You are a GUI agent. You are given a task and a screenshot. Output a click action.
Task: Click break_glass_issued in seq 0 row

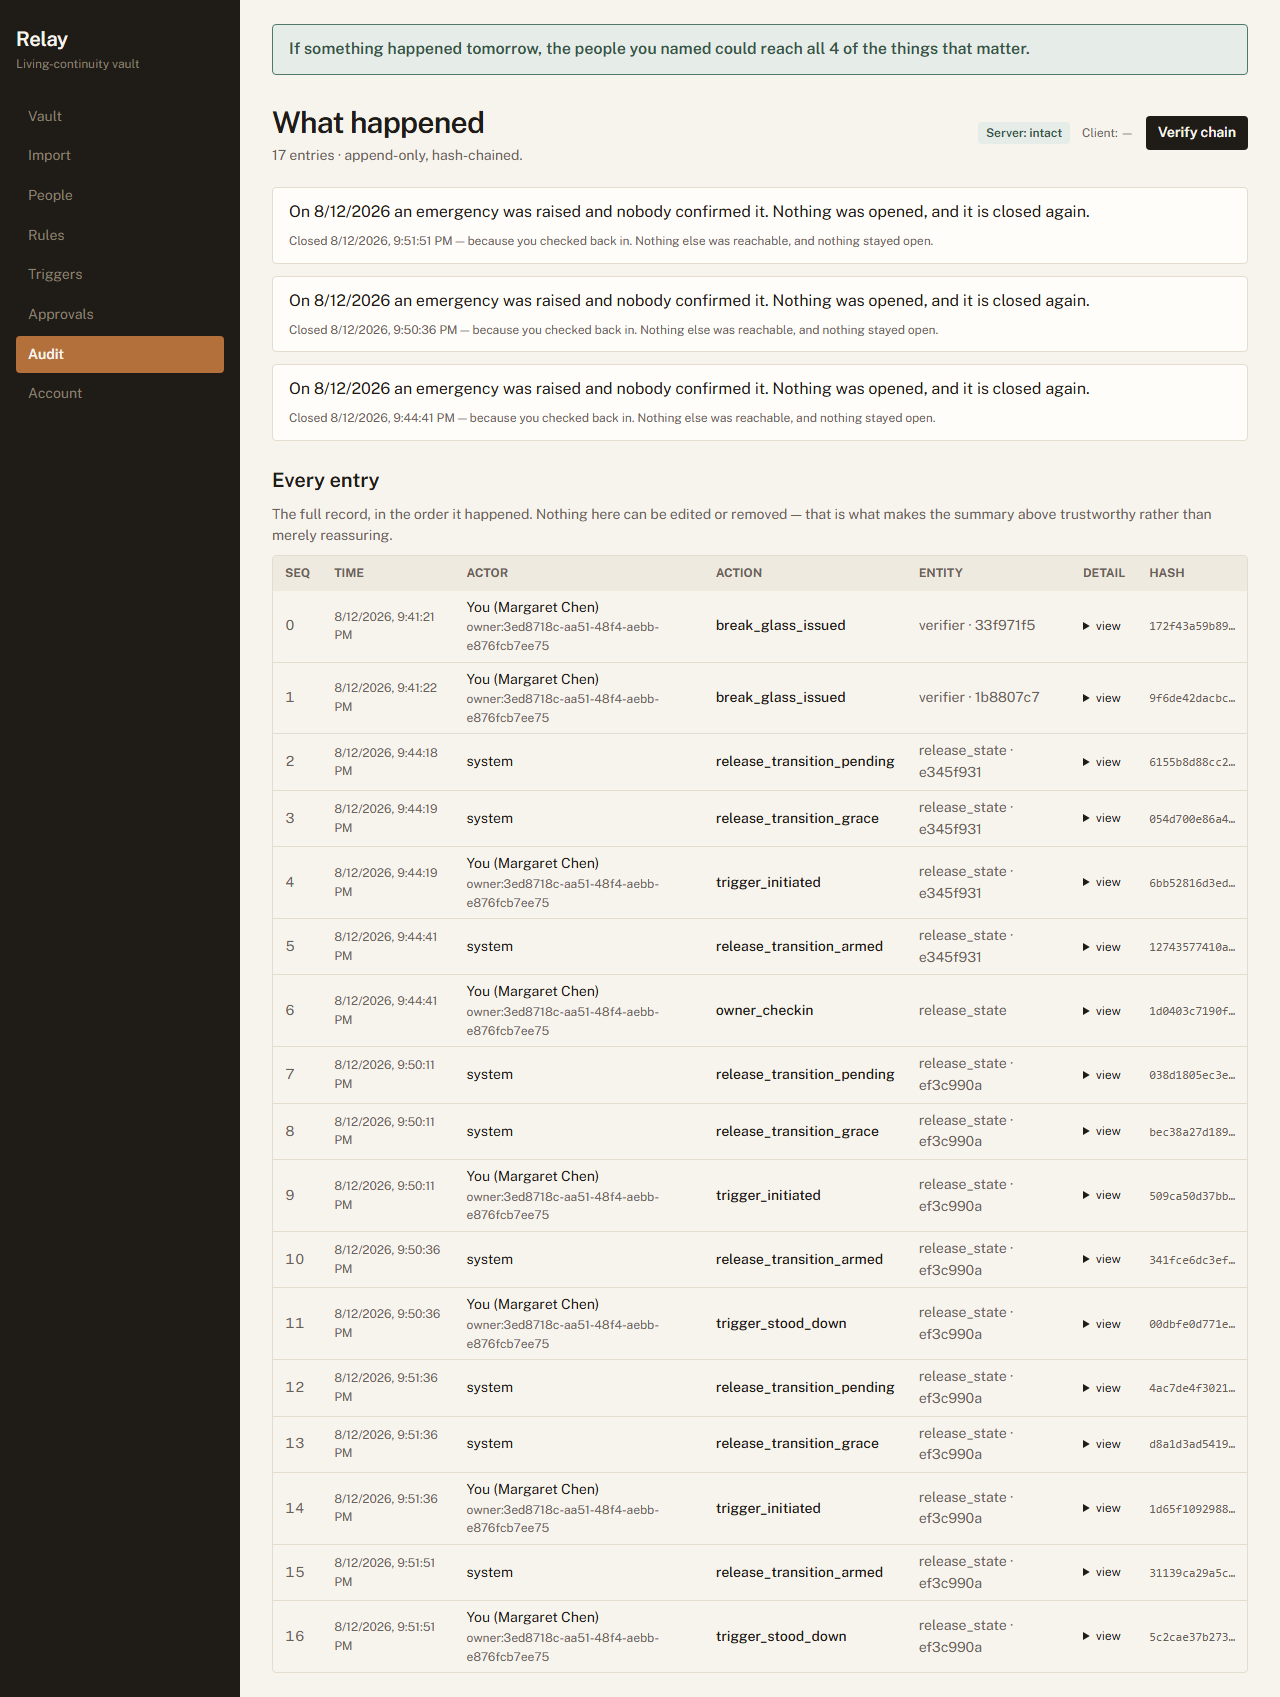click(780, 625)
